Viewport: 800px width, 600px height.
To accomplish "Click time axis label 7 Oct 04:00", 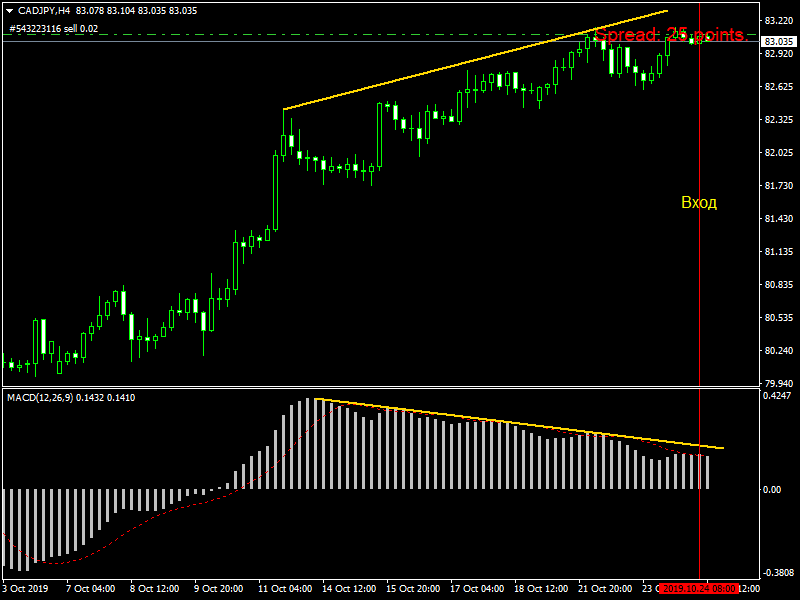I will coord(91,589).
